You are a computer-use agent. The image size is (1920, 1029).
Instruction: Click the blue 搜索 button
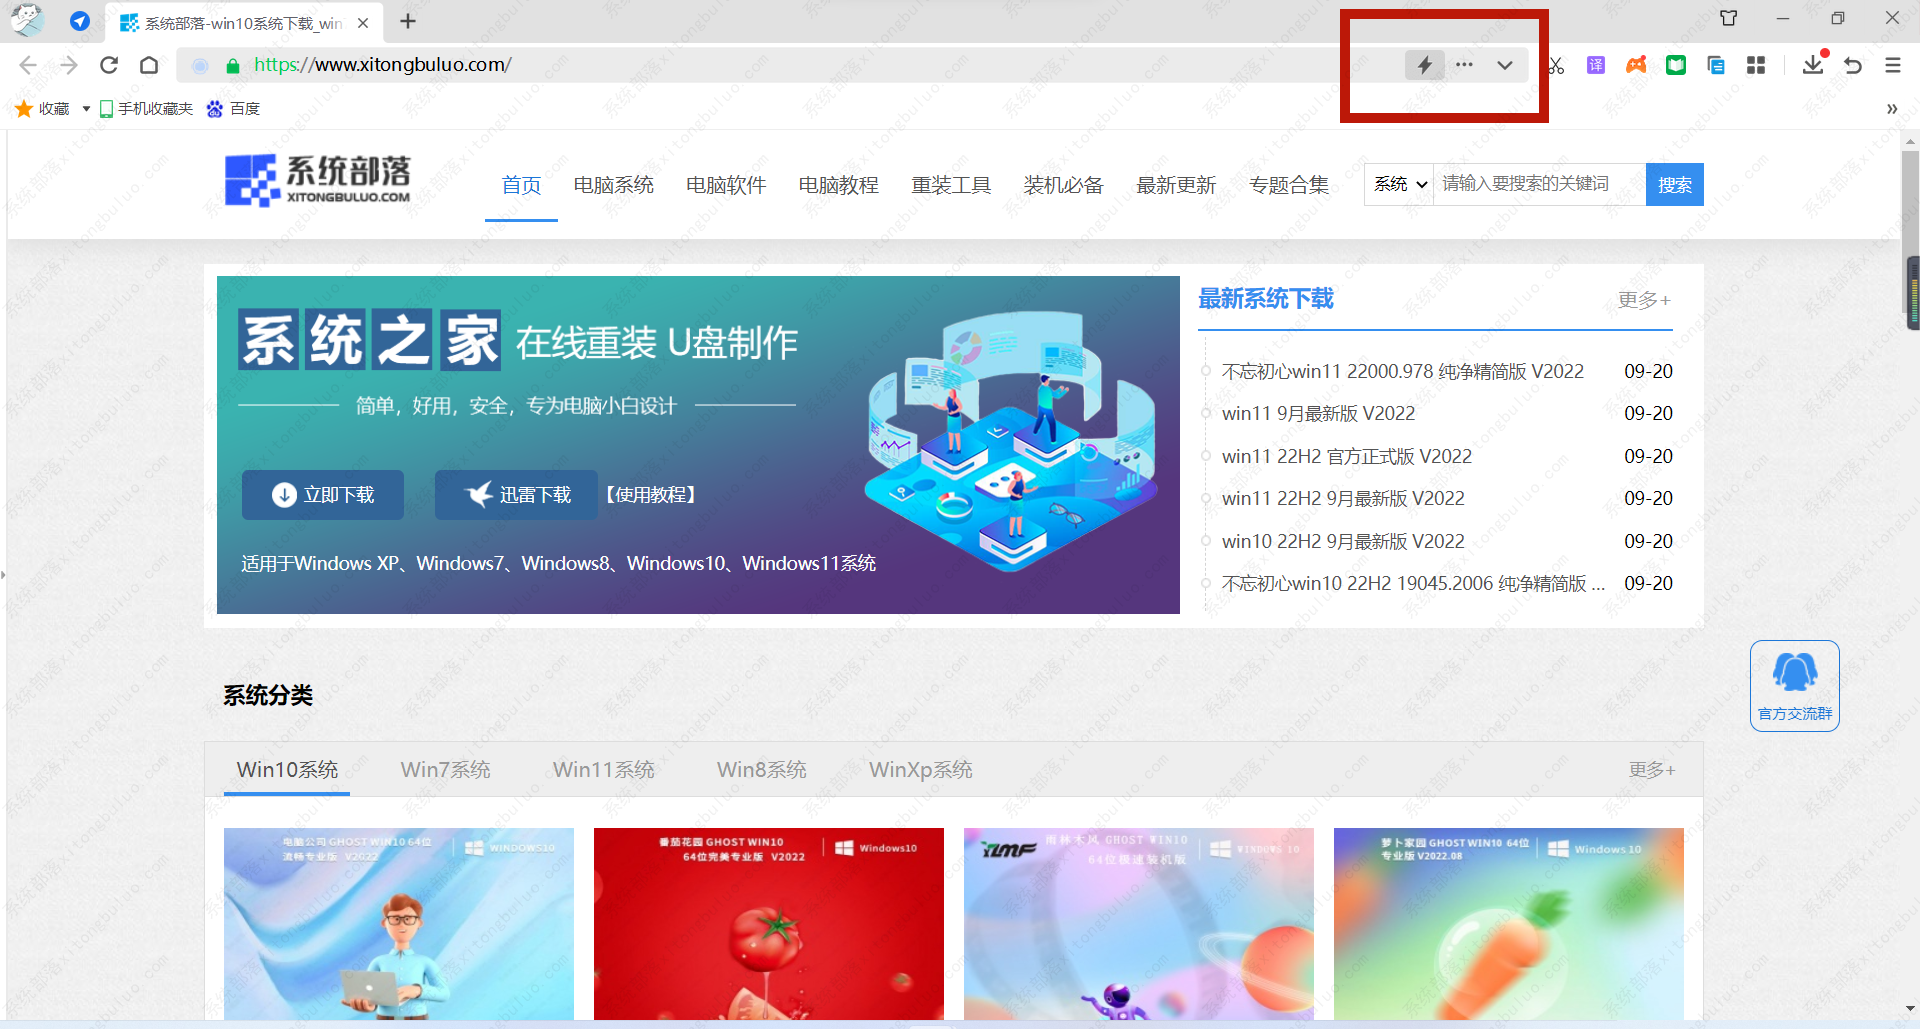[x=1675, y=184]
